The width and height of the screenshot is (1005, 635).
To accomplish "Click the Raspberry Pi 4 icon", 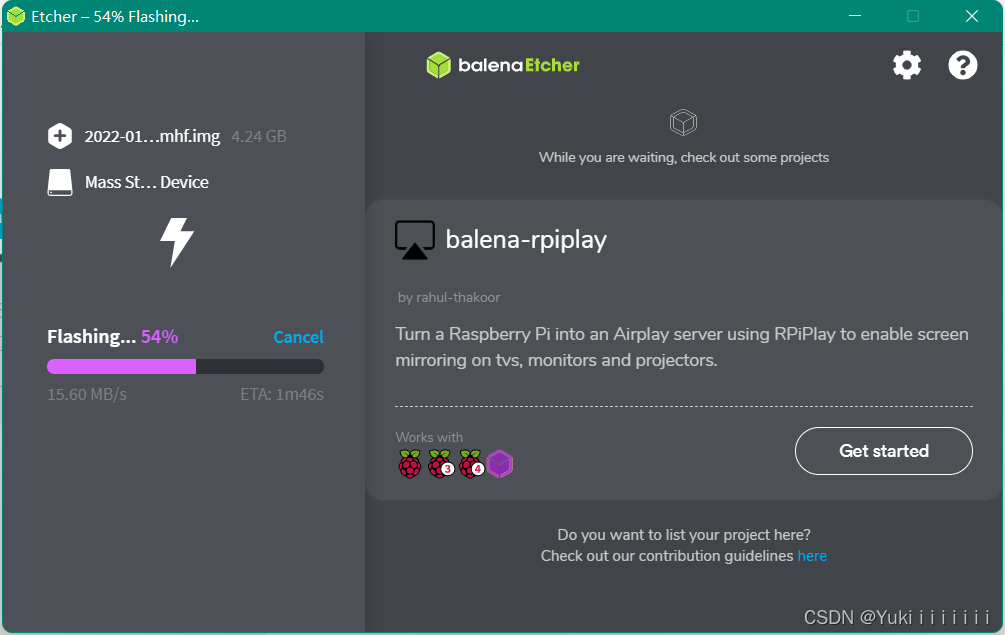I will click(471, 463).
